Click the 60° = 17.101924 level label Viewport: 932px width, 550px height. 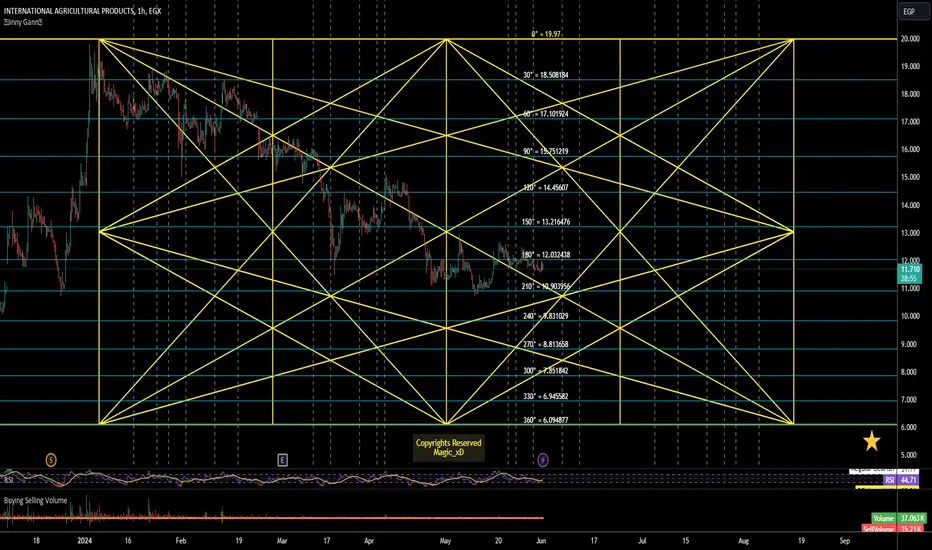coord(546,114)
